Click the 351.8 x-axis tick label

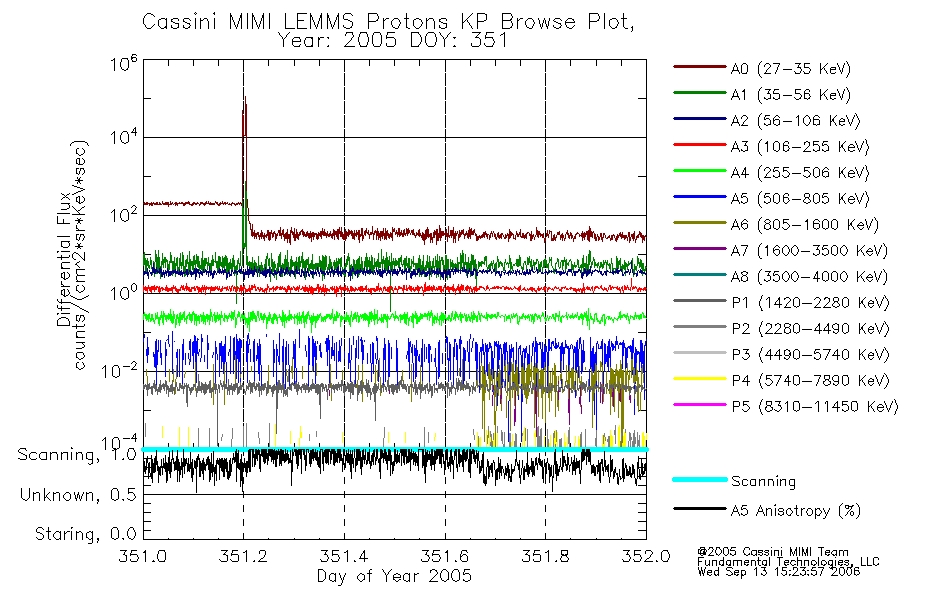pyautogui.click(x=545, y=556)
